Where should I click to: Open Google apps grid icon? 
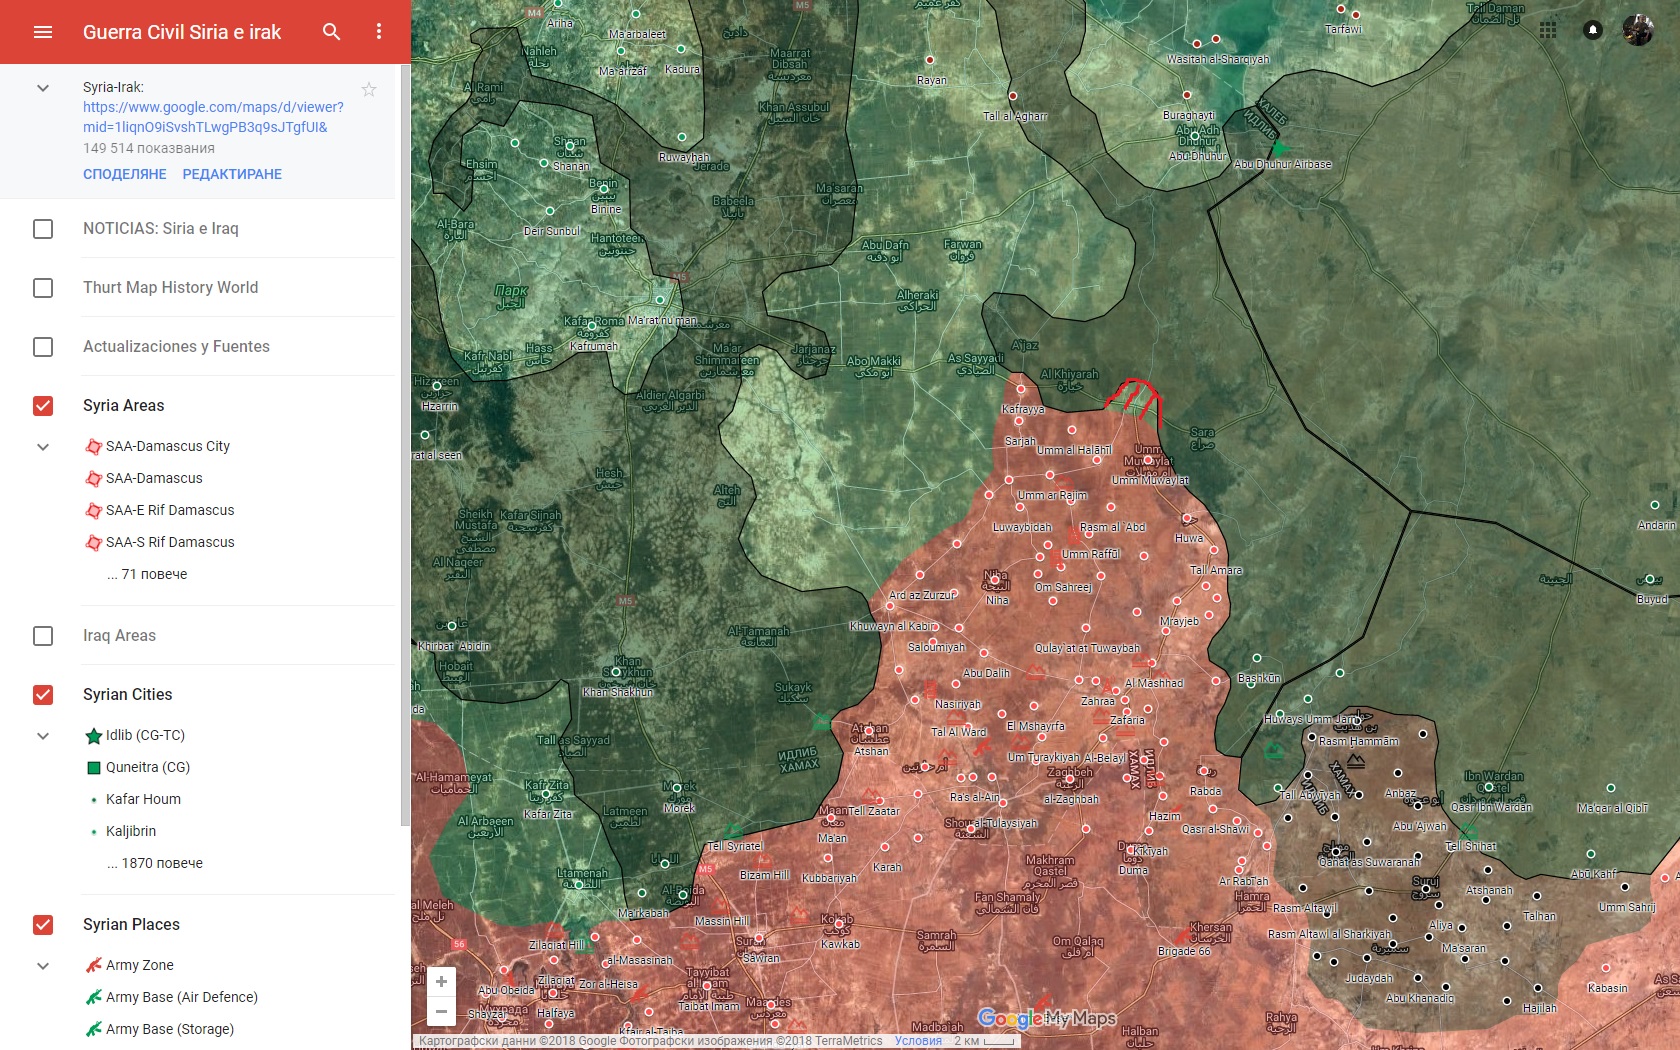click(x=1548, y=30)
